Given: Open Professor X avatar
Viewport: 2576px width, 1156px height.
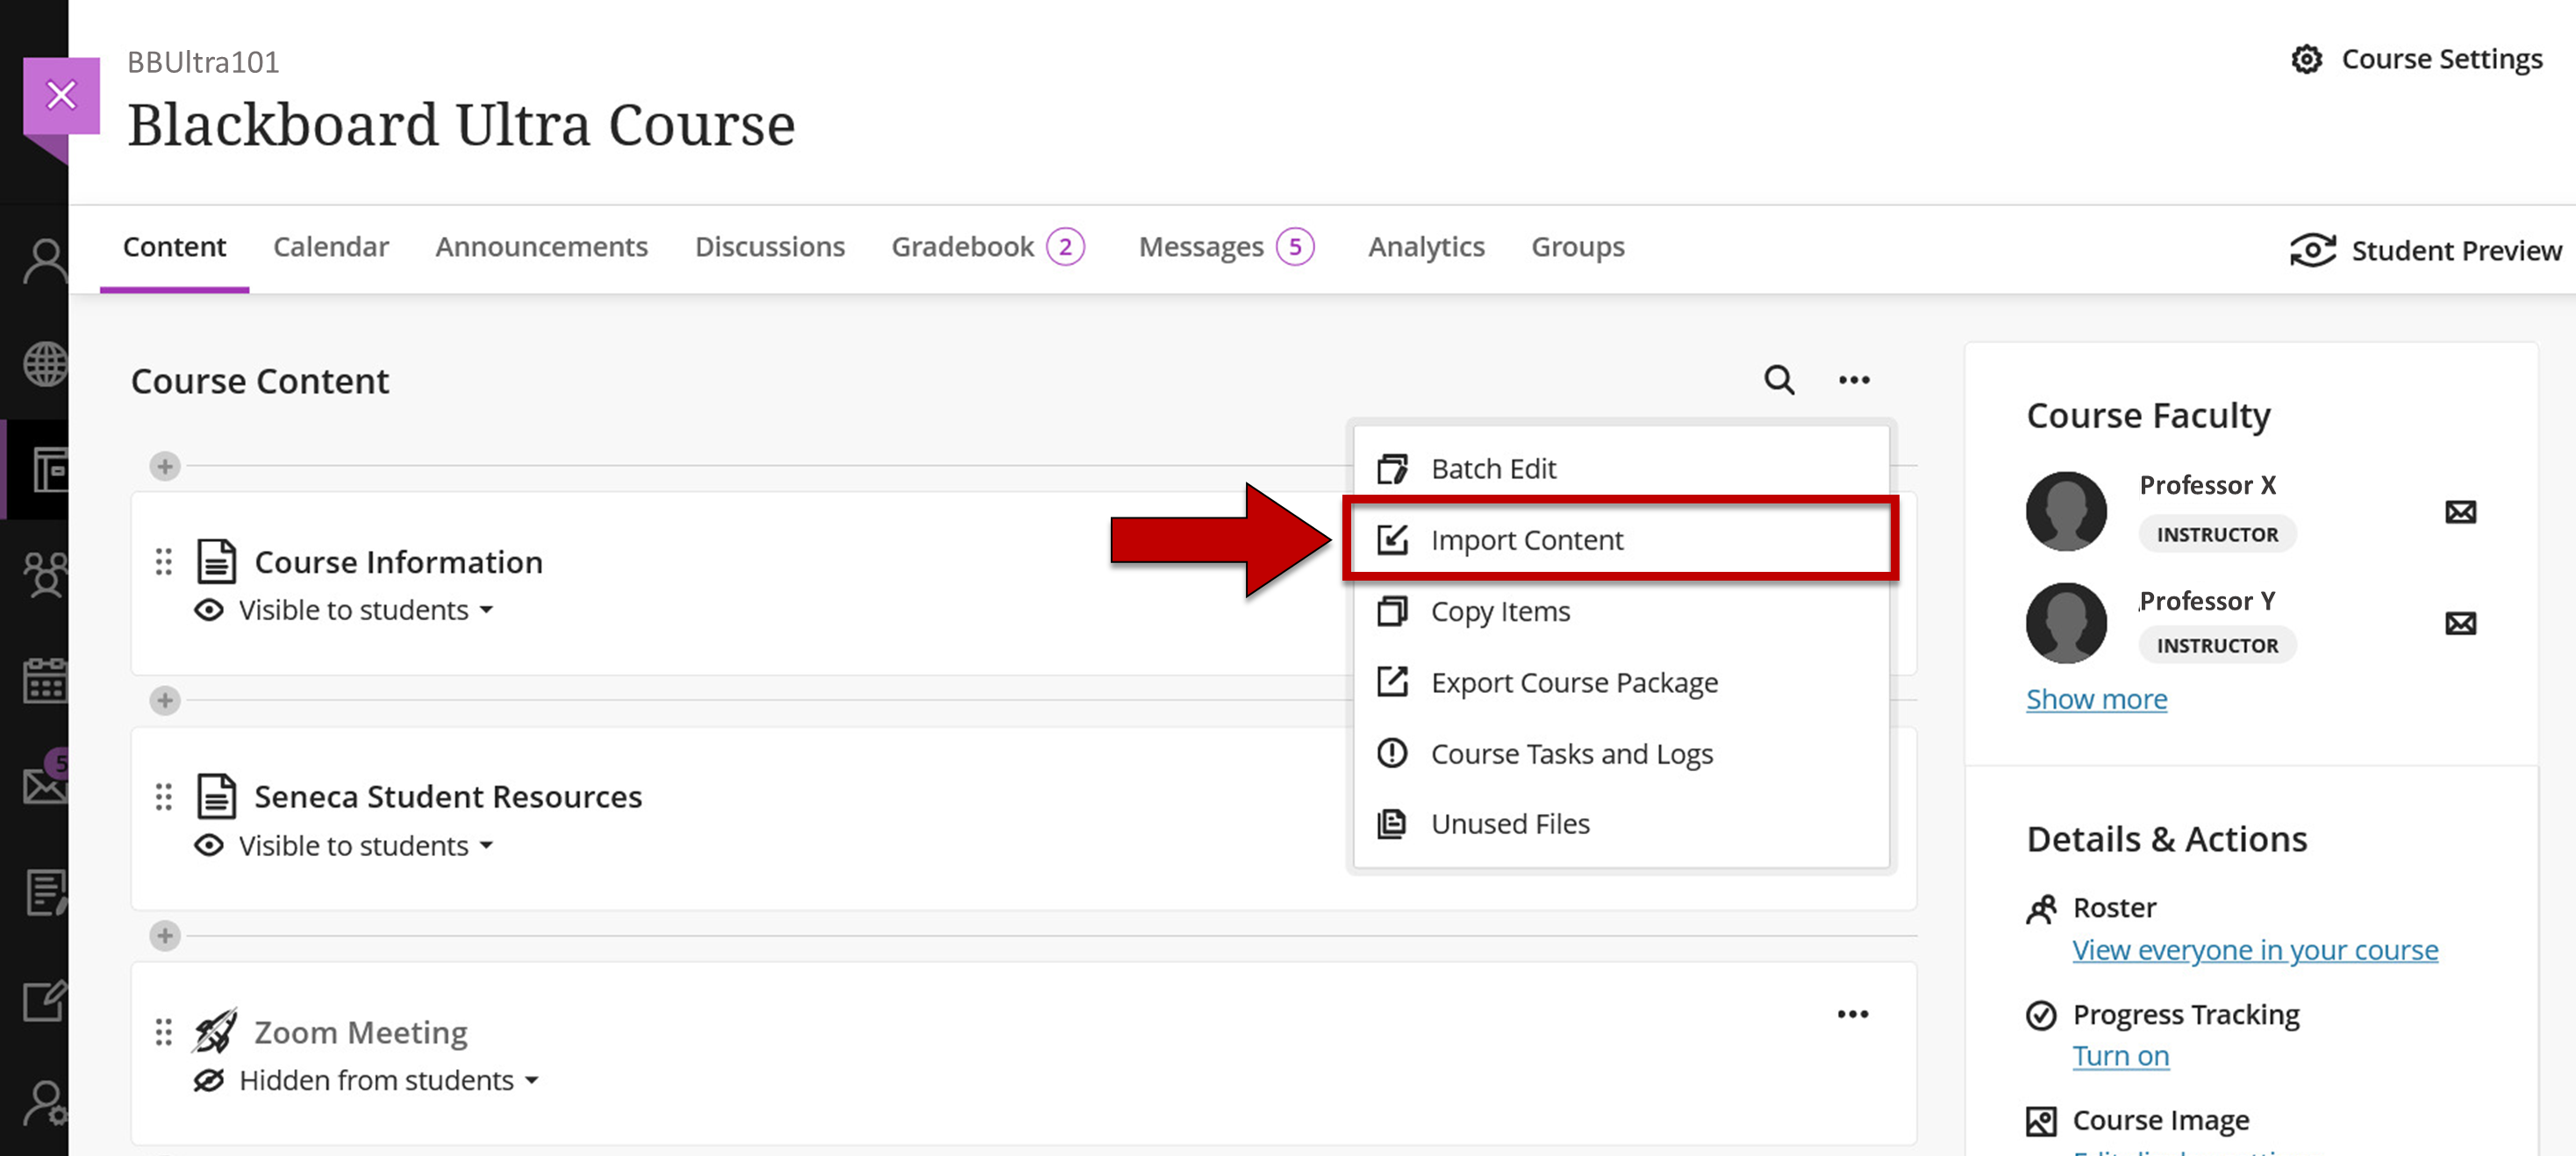Looking at the screenshot, I should pos(2066,511).
